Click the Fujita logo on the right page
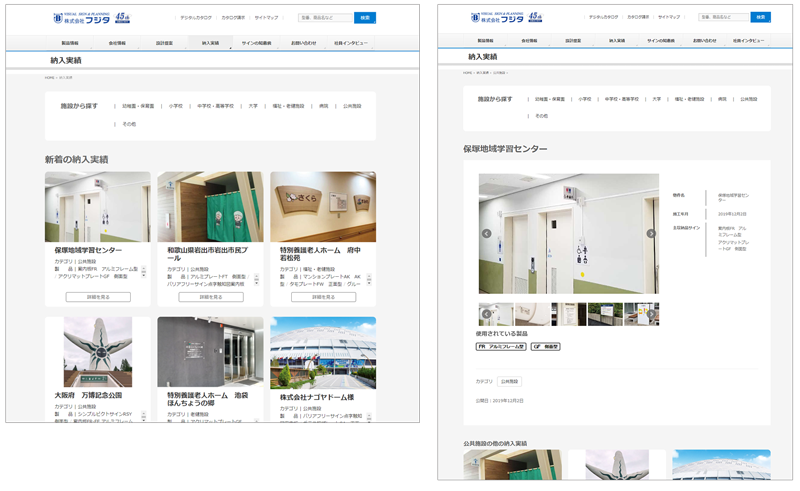 [497, 18]
